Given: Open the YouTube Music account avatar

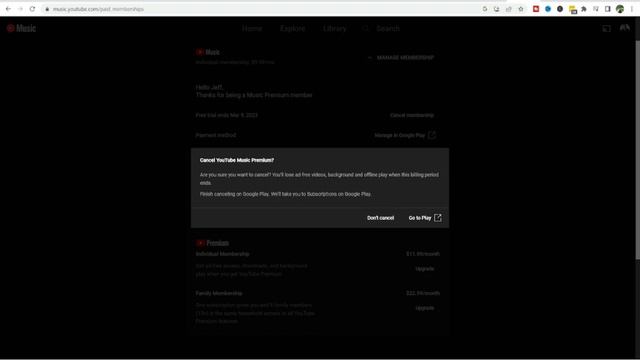Looking at the screenshot, I should click(x=625, y=28).
